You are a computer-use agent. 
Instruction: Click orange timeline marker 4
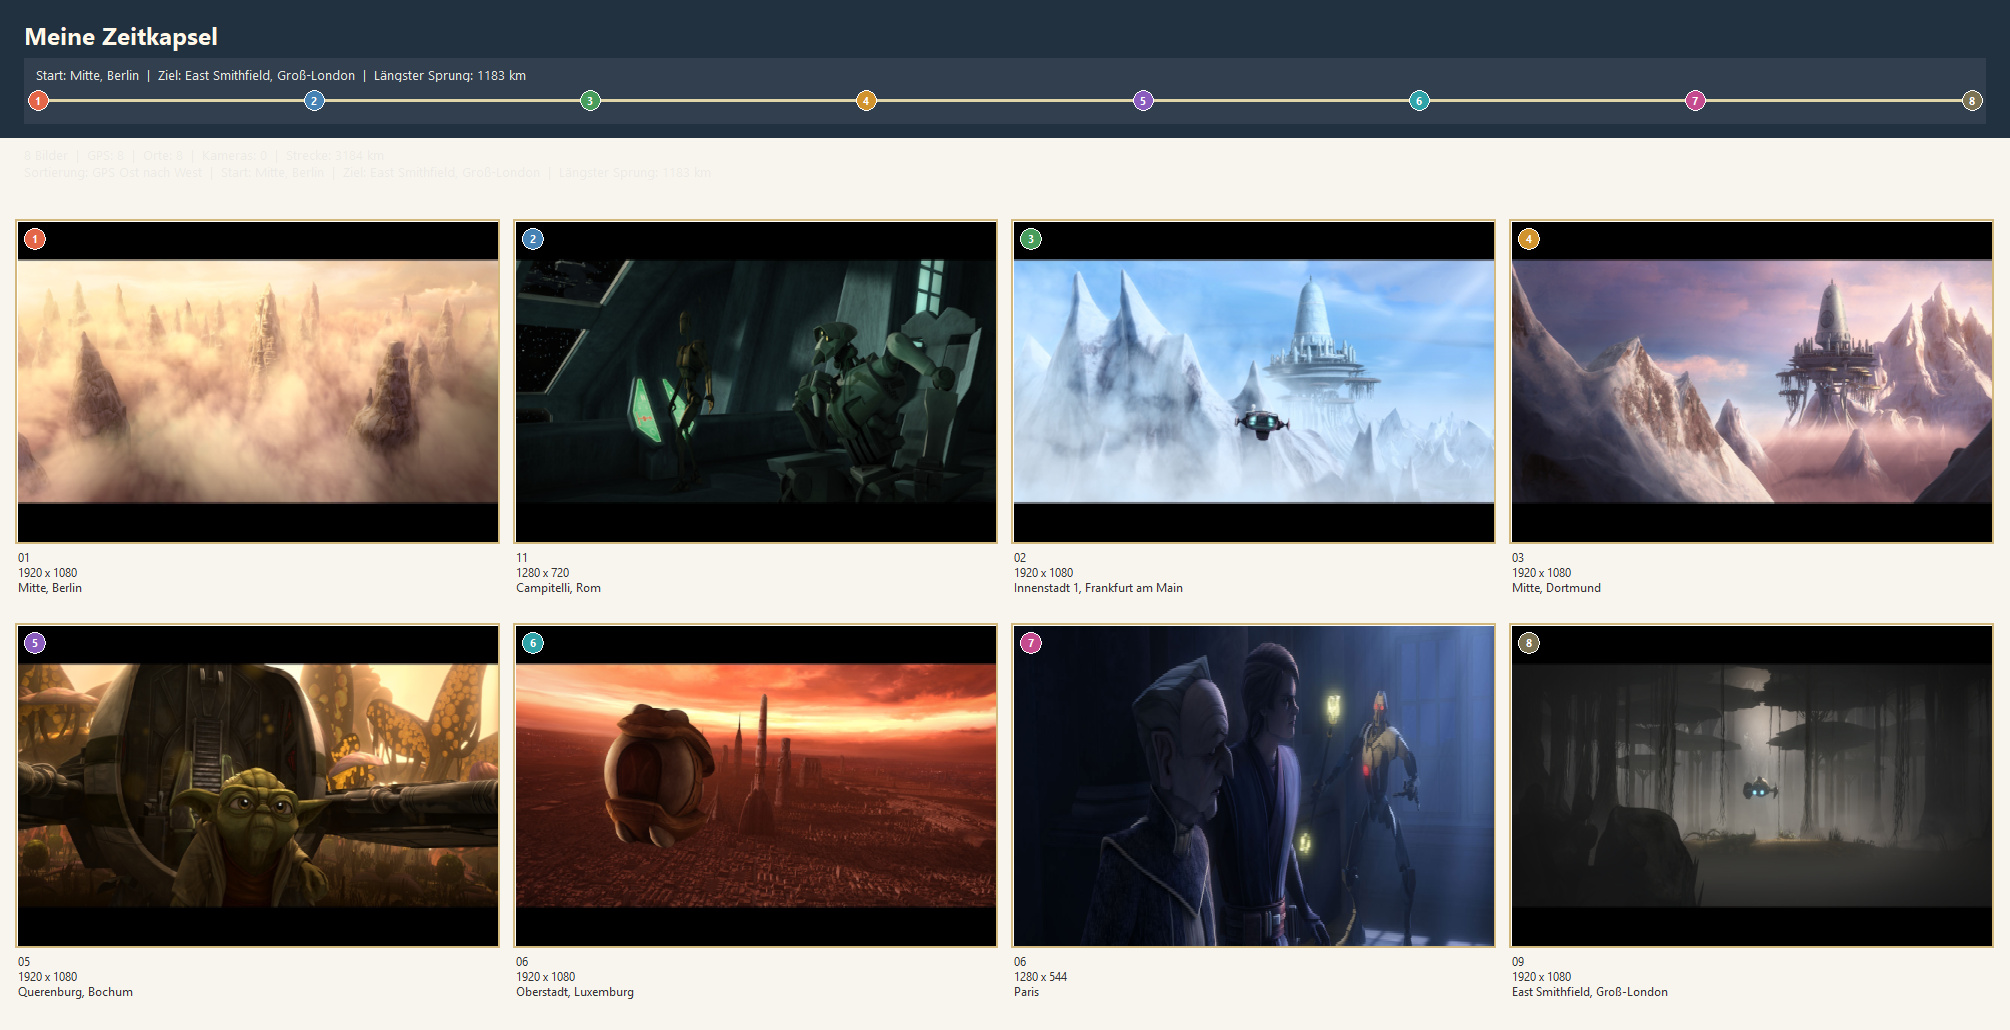click(866, 100)
